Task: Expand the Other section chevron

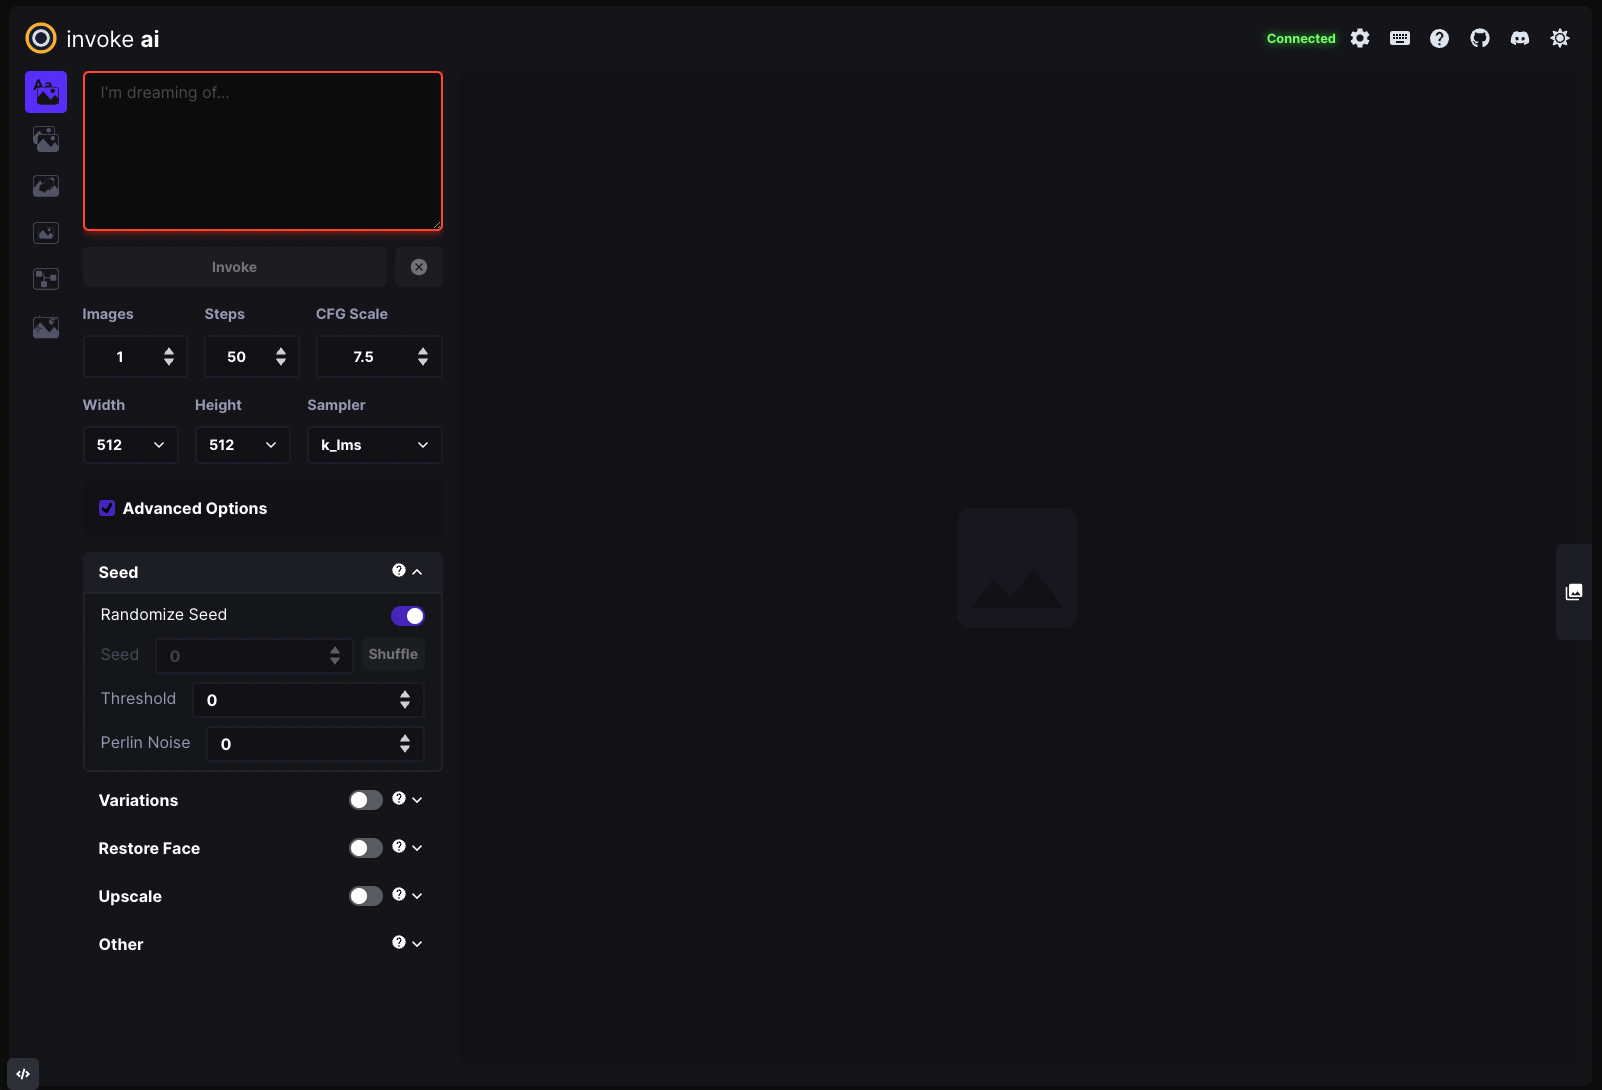Action: coord(417,944)
